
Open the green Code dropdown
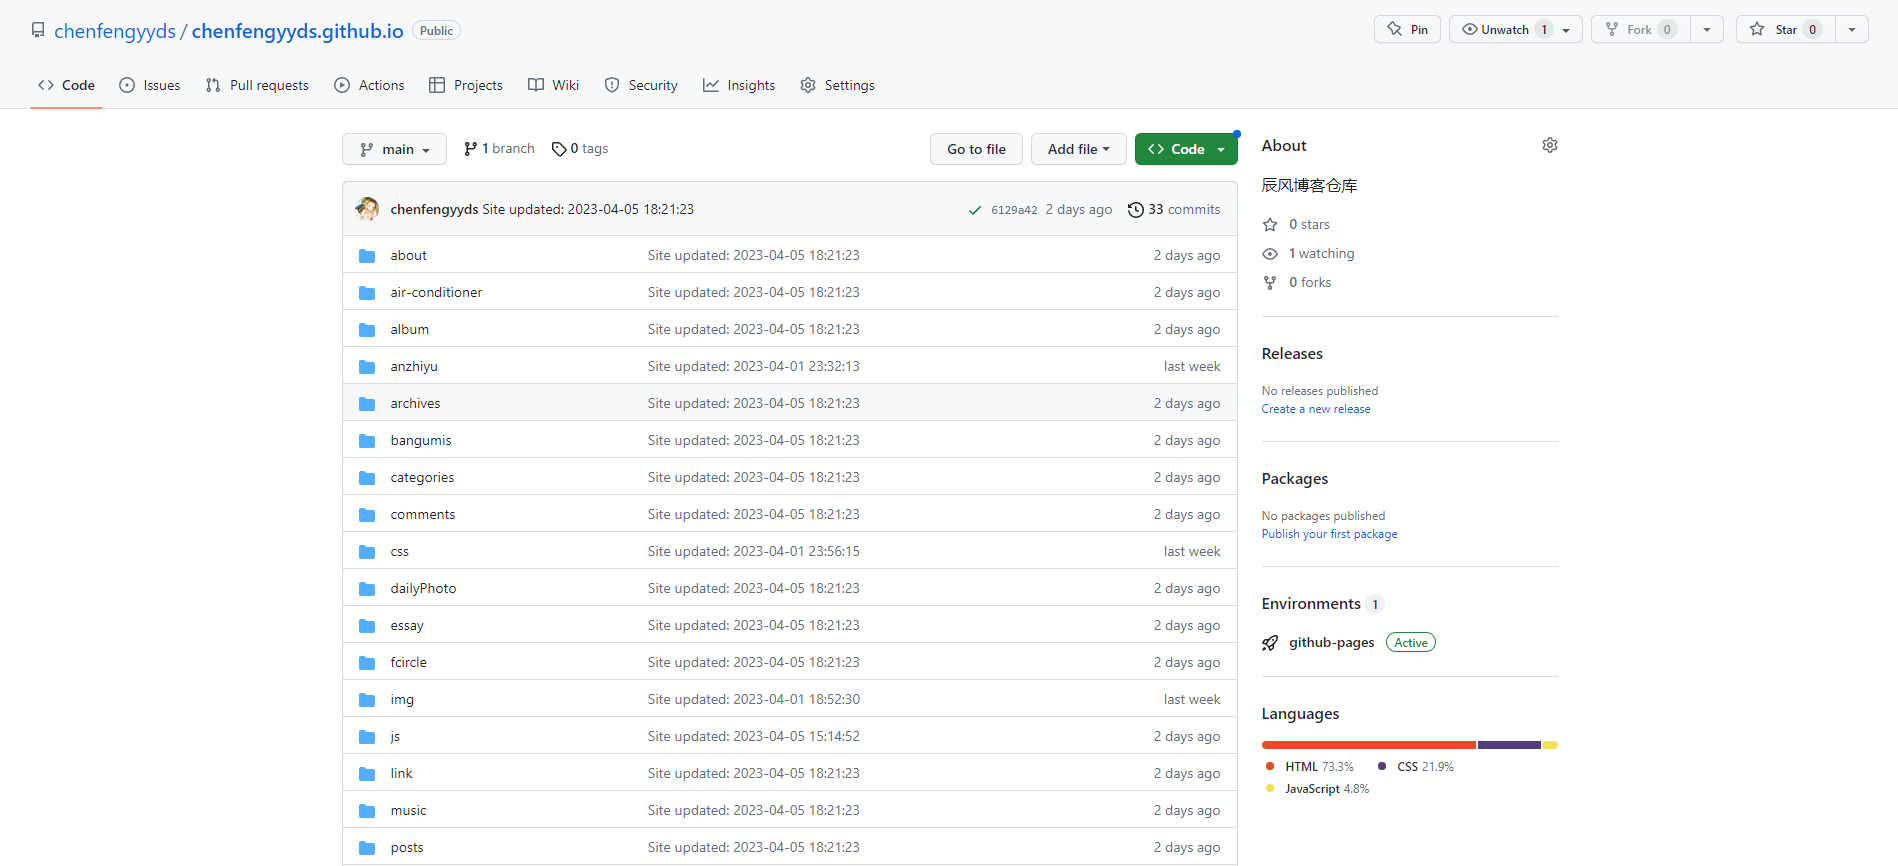pos(1186,149)
